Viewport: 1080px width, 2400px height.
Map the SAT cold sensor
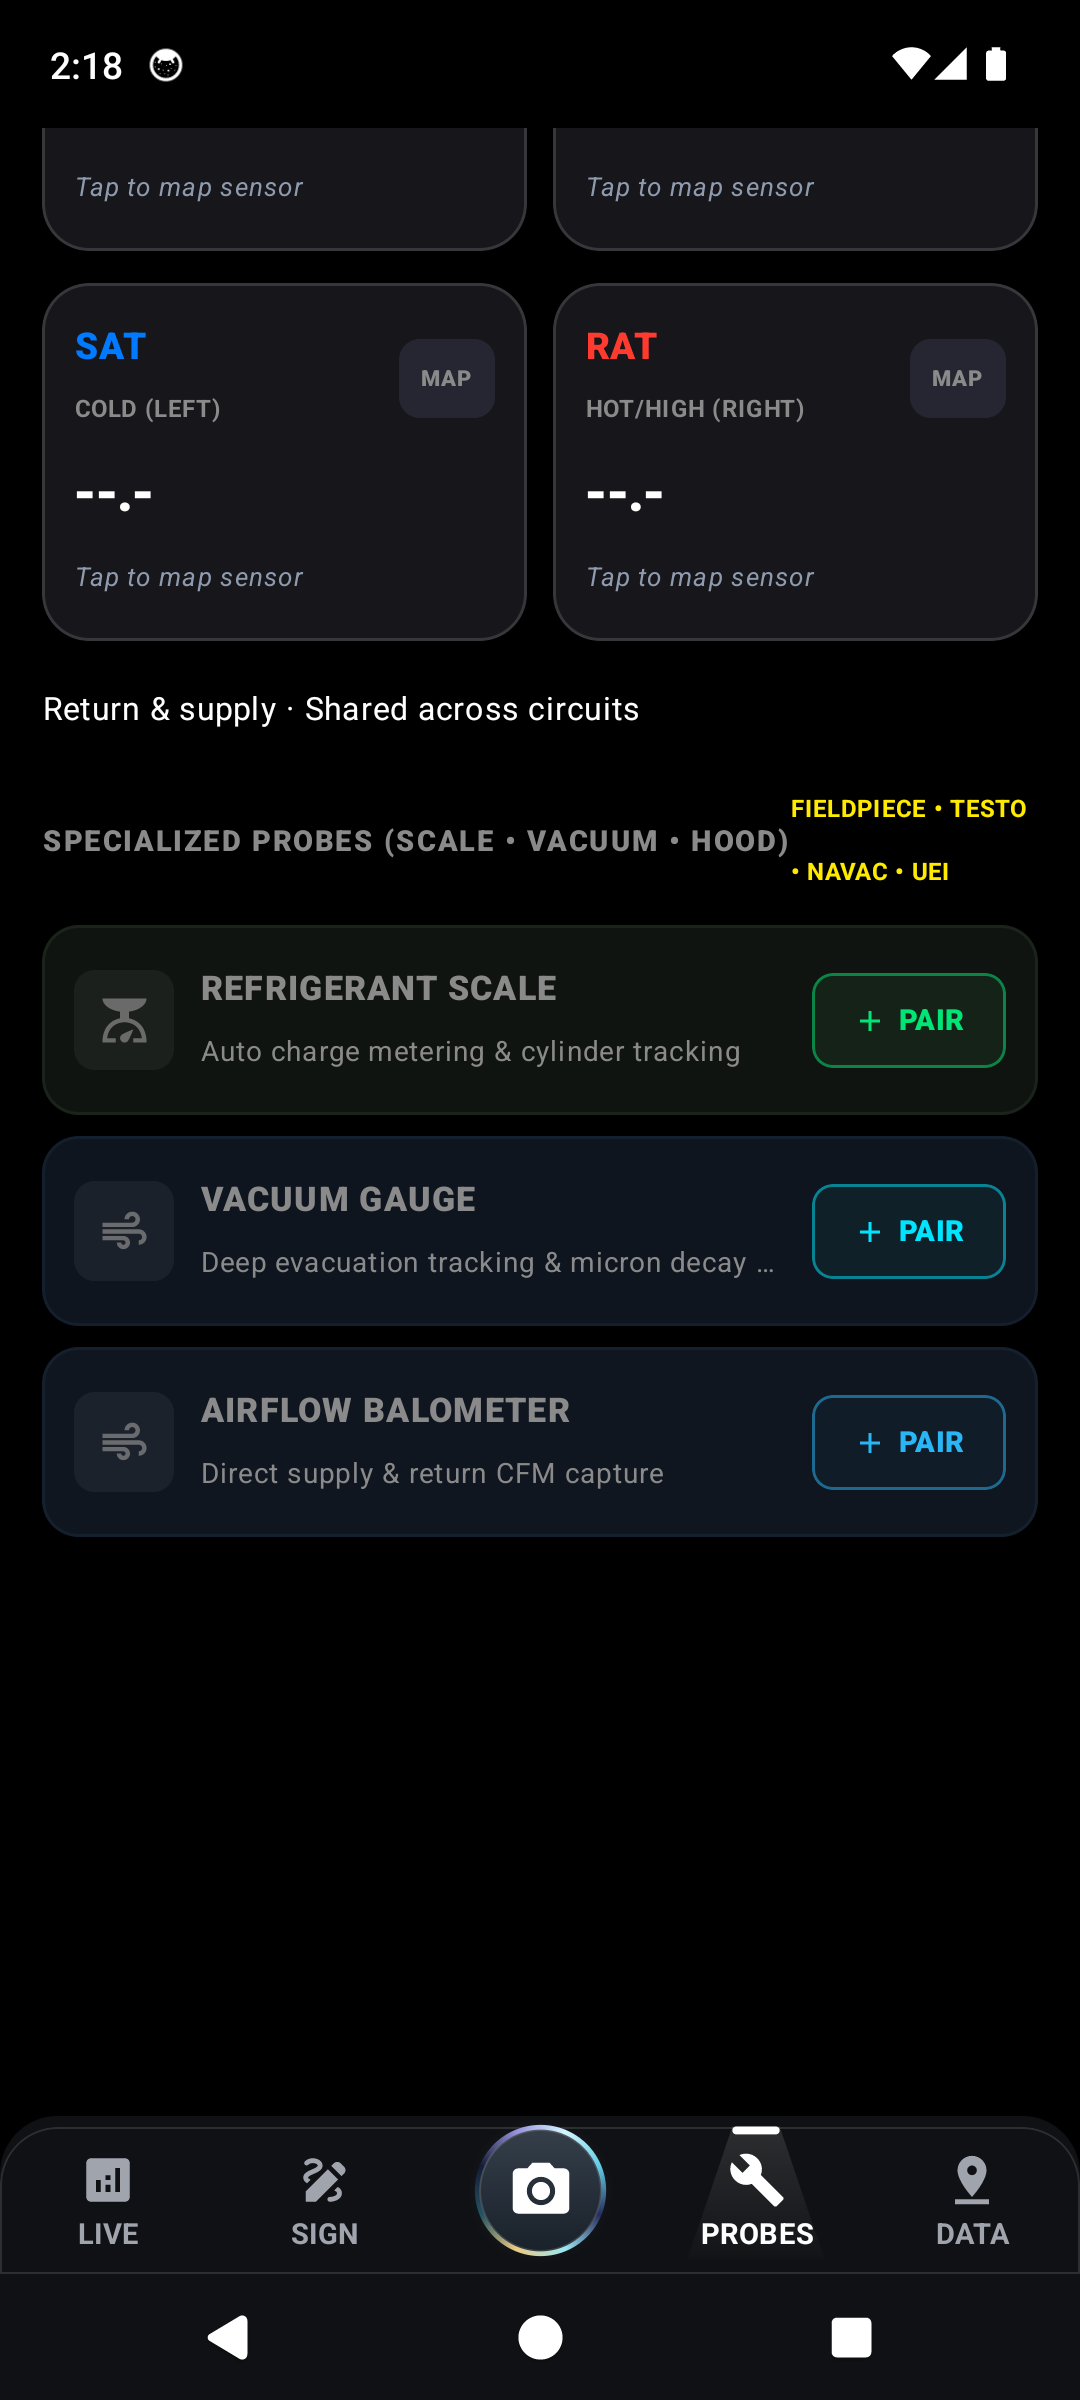pyautogui.click(x=447, y=378)
